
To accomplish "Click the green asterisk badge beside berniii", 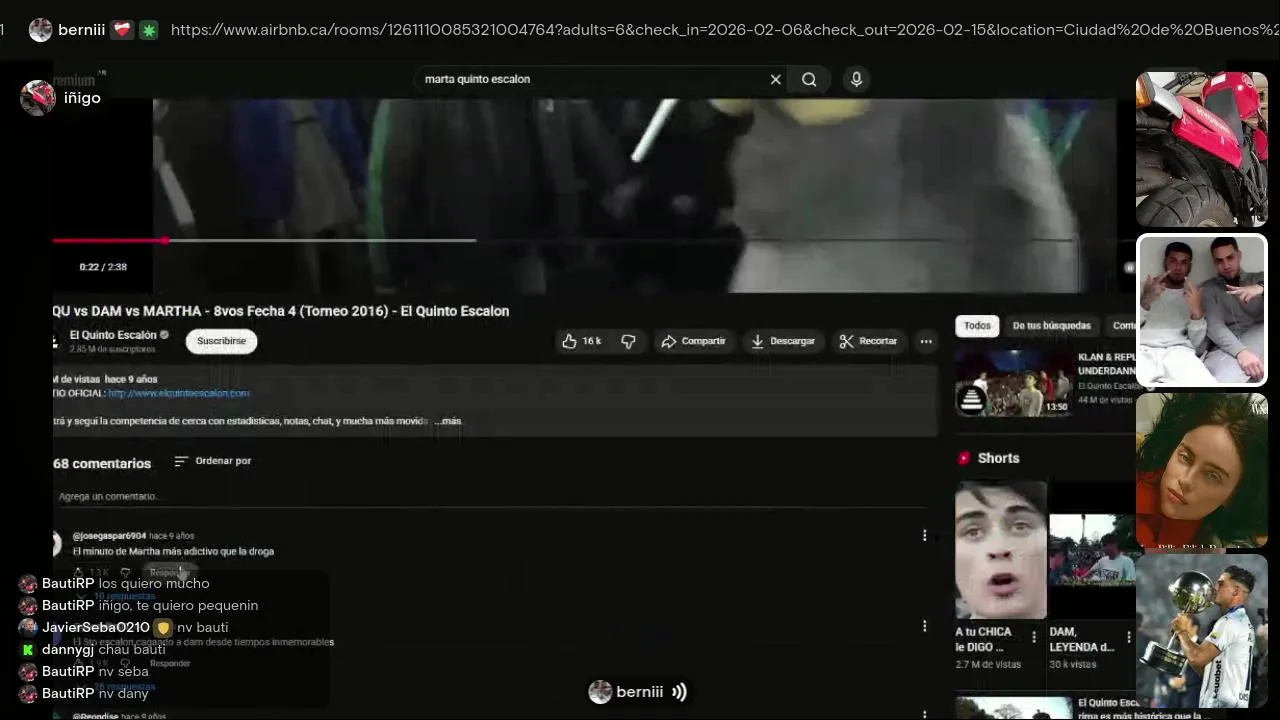I will pos(148,30).
